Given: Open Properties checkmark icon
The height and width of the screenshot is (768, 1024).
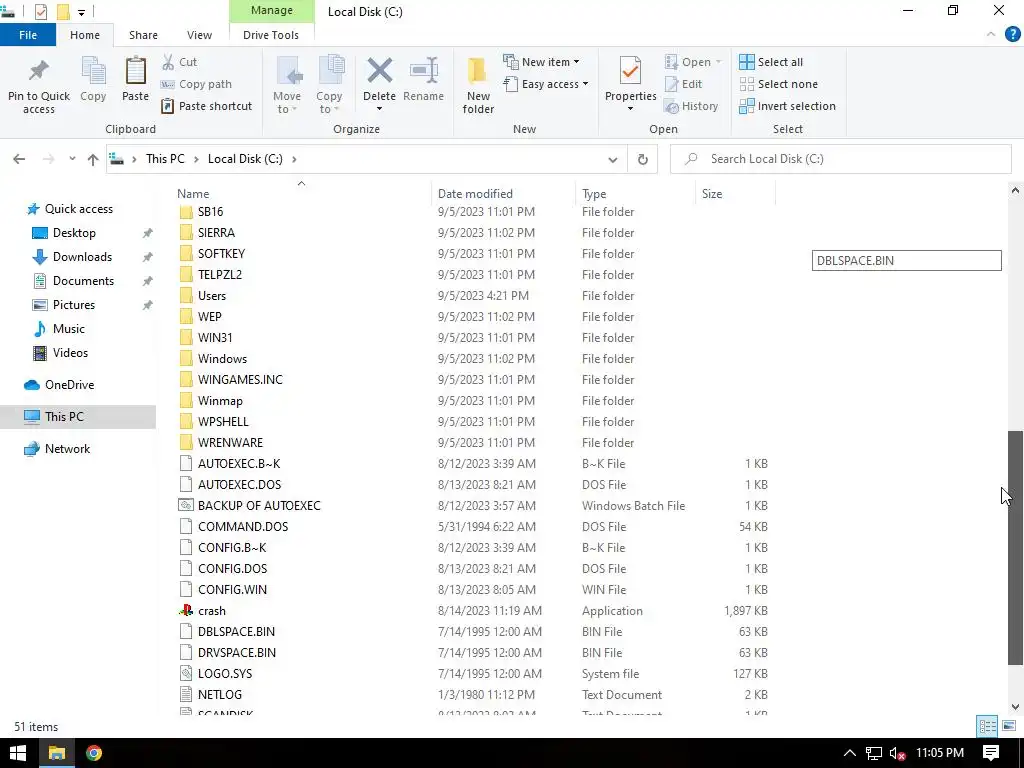Looking at the screenshot, I should tap(630, 71).
